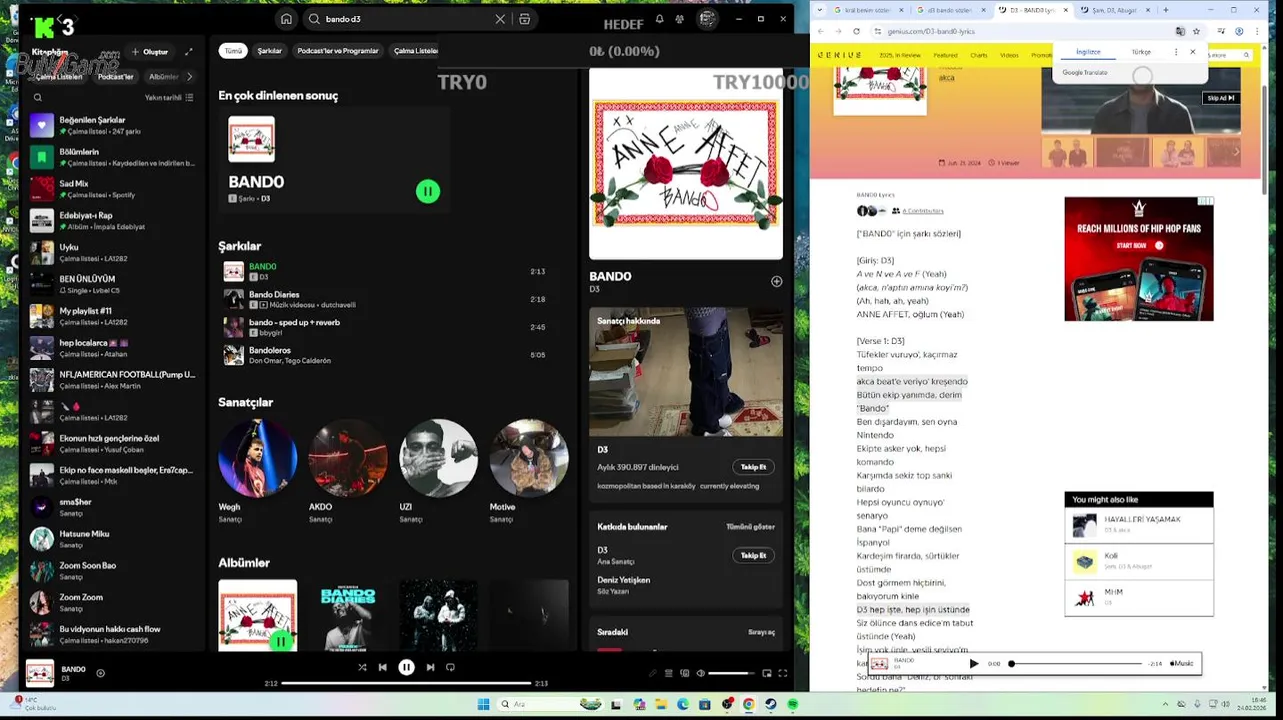
Task: Open Yakın tarihli sort dropdown
Action: (168, 98)
